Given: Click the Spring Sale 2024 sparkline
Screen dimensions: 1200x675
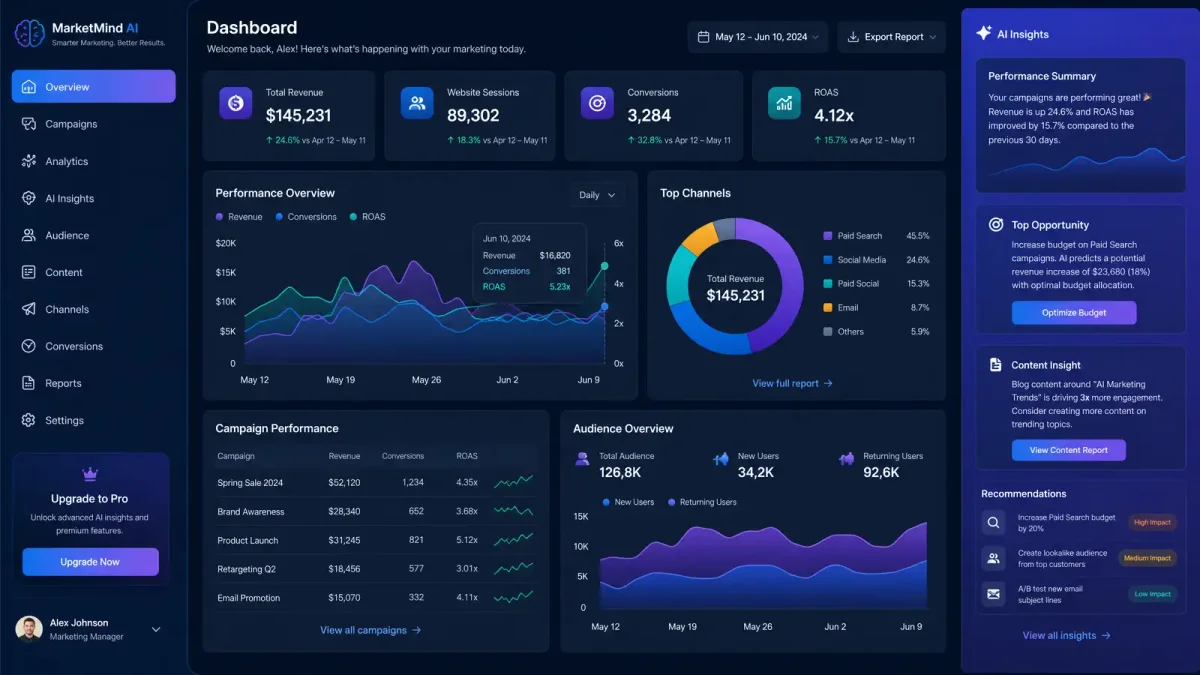Looking at the screenshot, I should (513, 482).
